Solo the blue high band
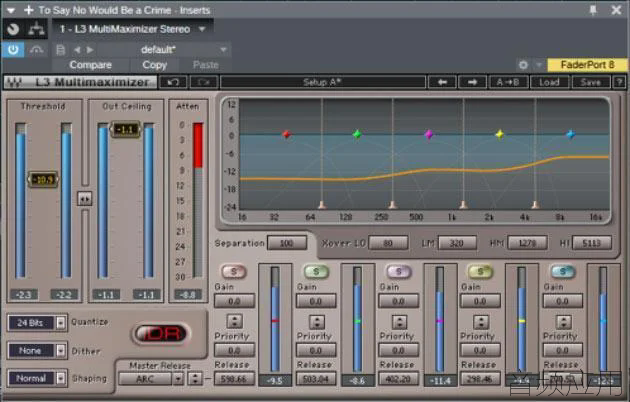This screenshot has height=402, width=630. coord(562,272)
